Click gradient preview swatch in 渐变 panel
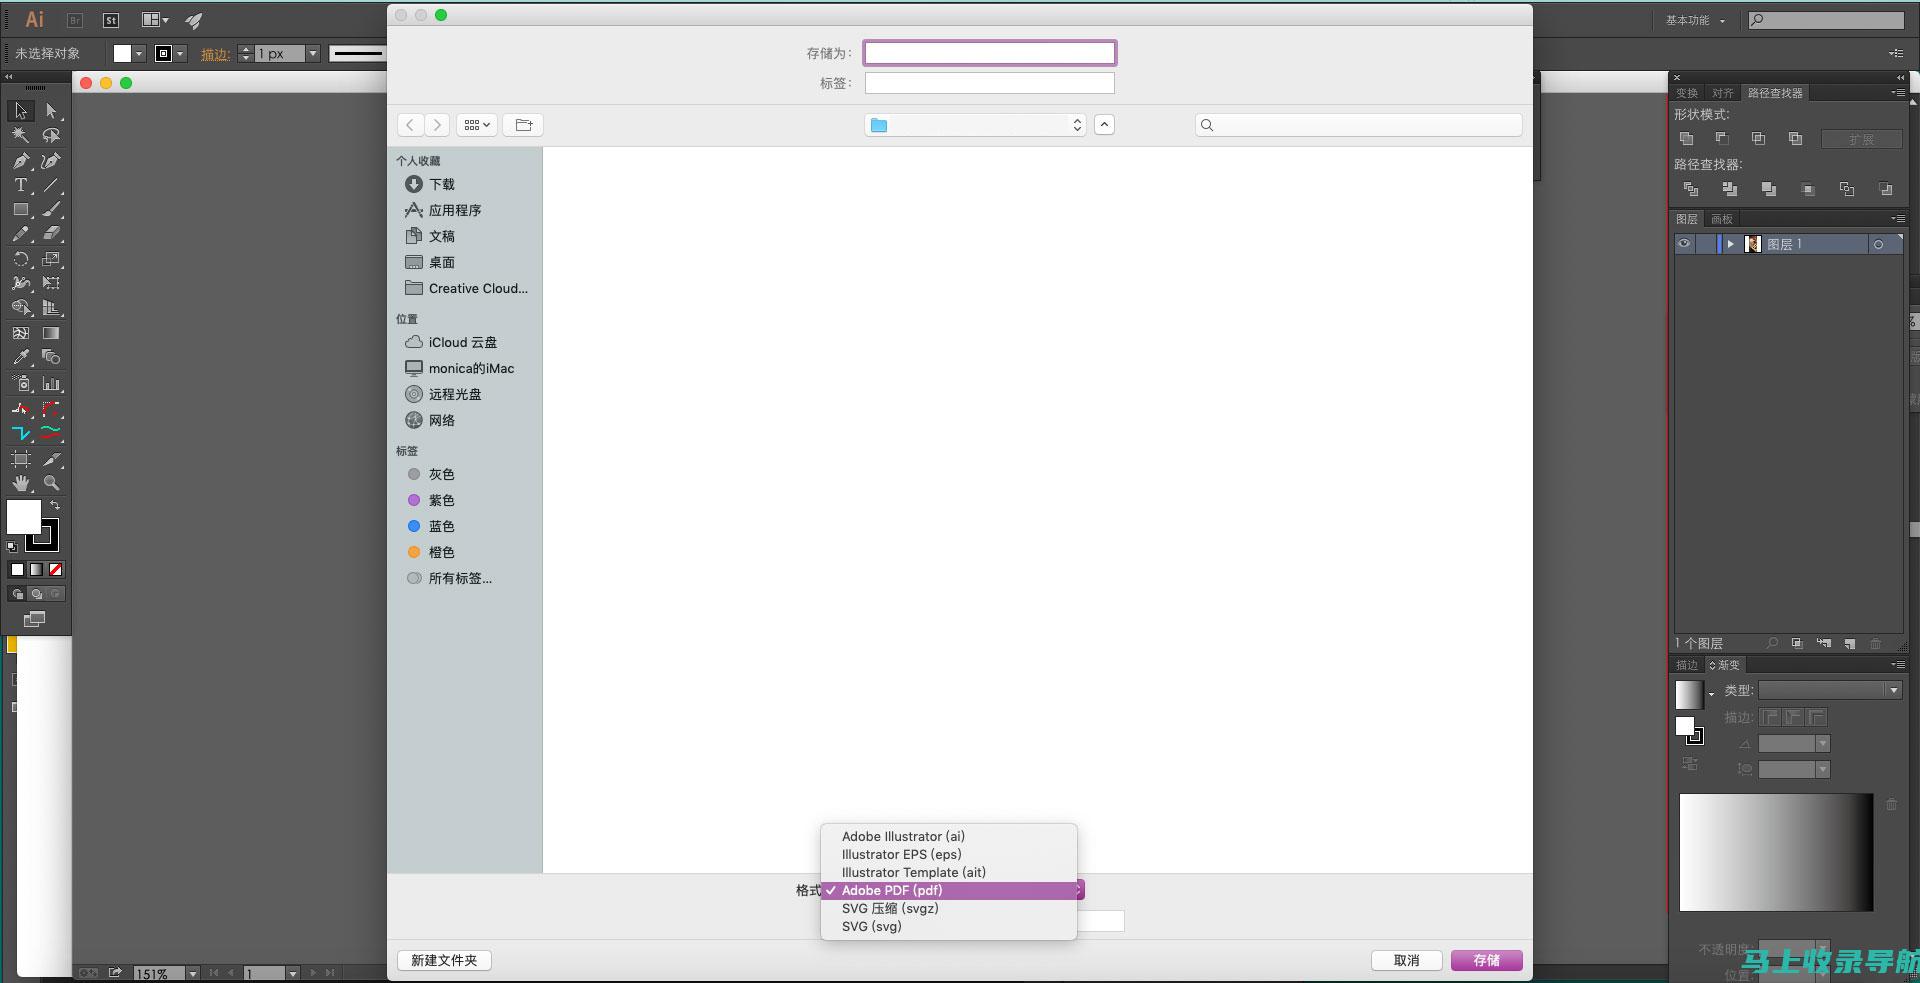 pos(1688,694)
